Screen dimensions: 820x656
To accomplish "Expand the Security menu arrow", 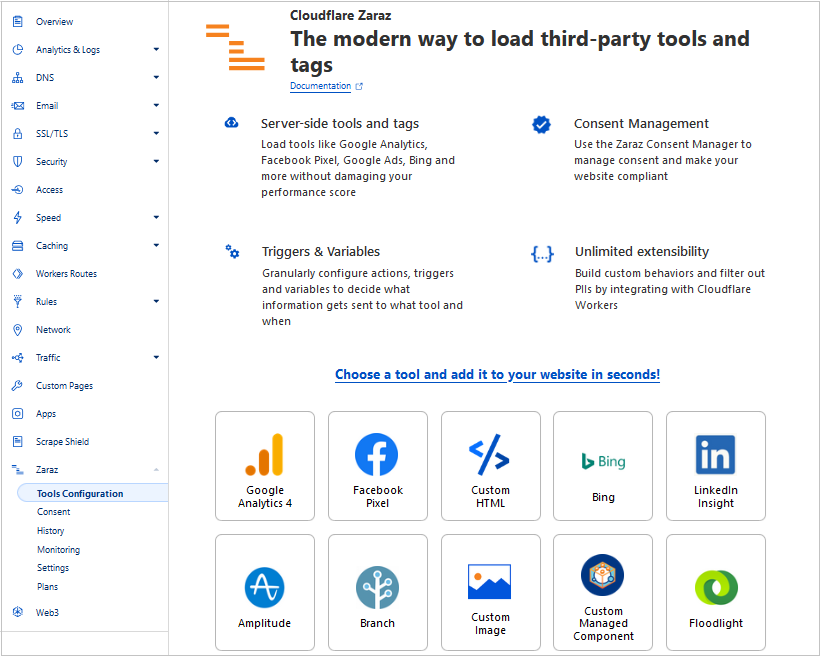I will coord(156,161).
